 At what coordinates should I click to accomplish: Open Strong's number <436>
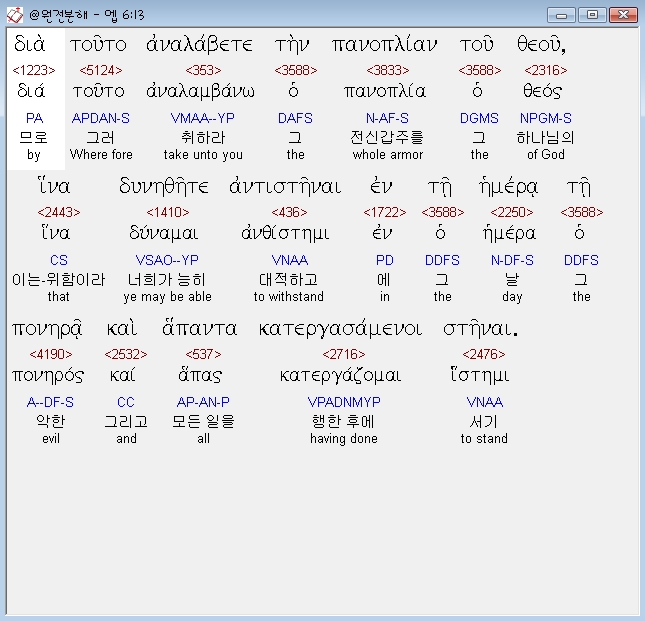coord(289,212)
